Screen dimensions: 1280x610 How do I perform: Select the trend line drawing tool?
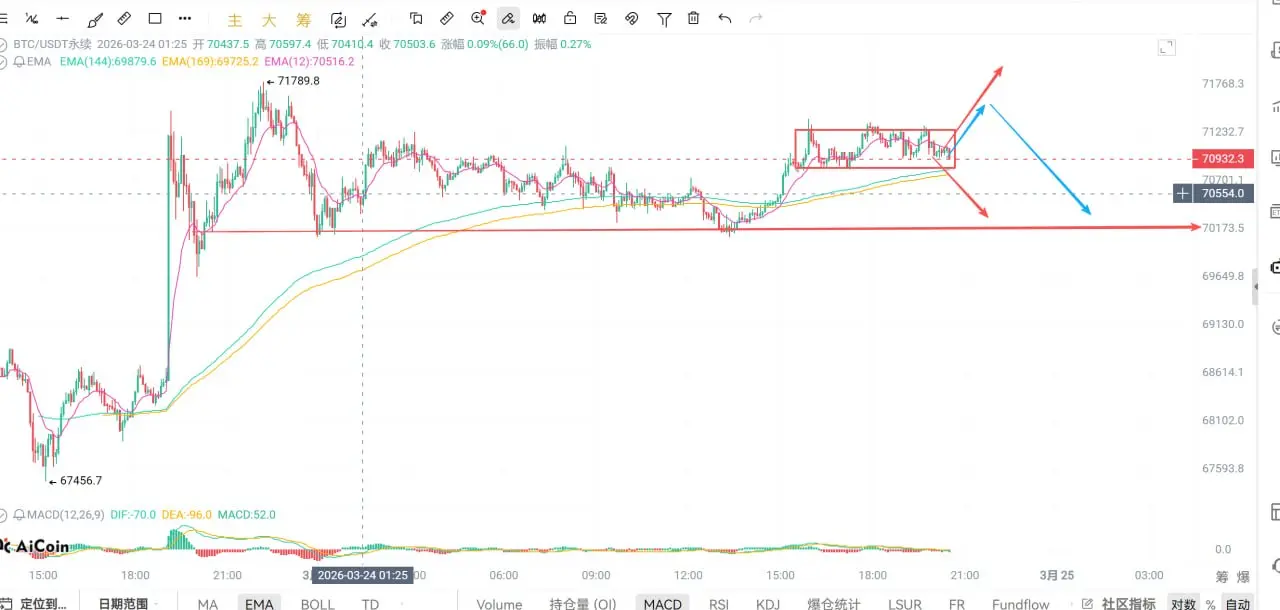coord(33,18)
